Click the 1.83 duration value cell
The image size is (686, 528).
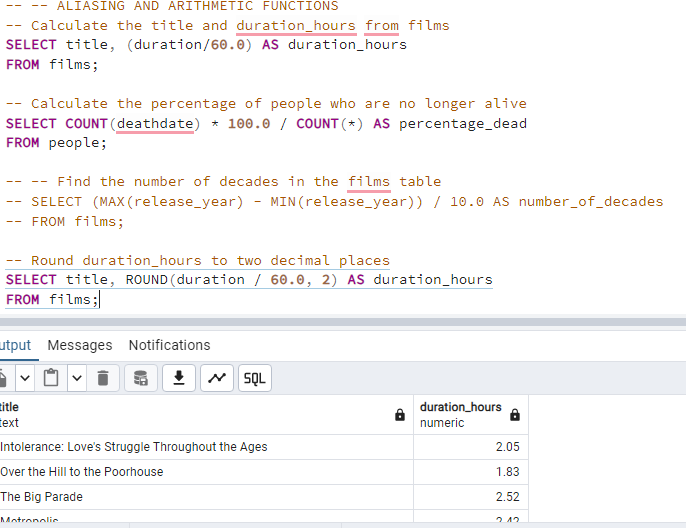point(471,472)
